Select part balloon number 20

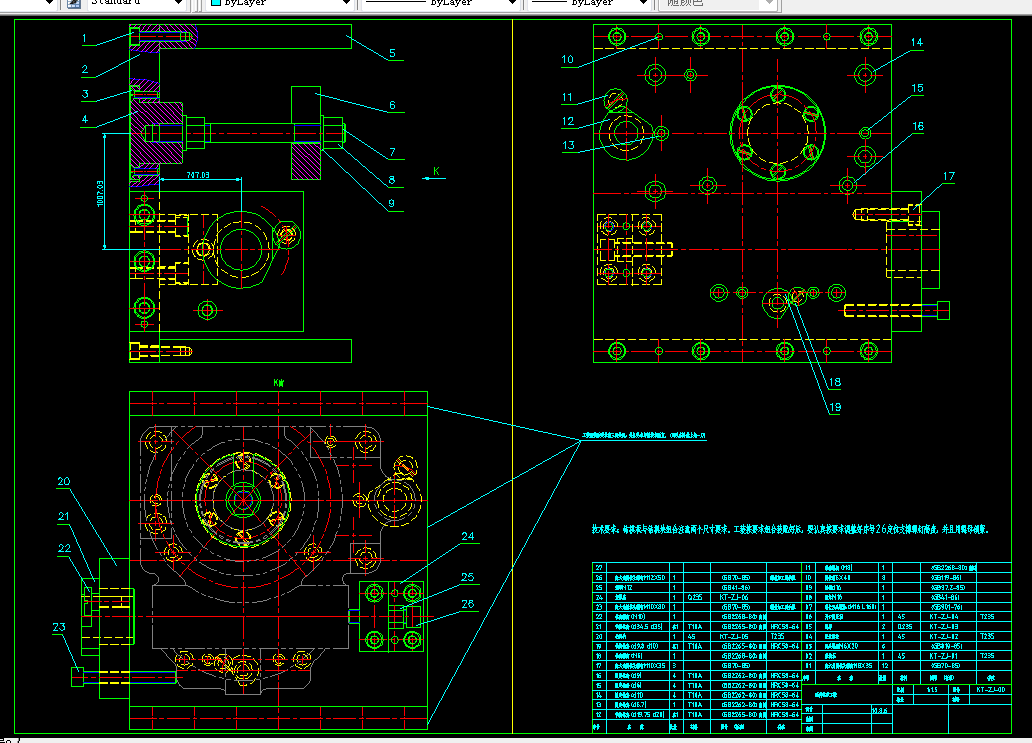click(x=64, y=481)
